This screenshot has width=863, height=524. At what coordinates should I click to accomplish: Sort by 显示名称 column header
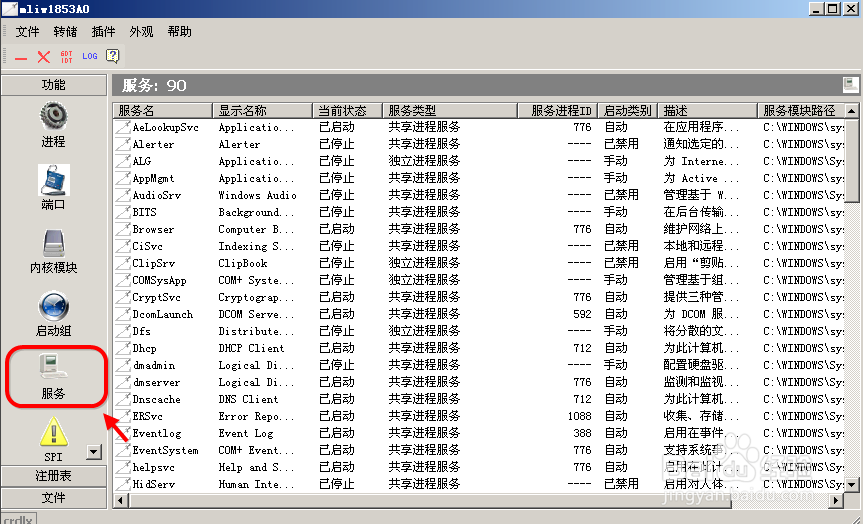[x=262, y=111]
